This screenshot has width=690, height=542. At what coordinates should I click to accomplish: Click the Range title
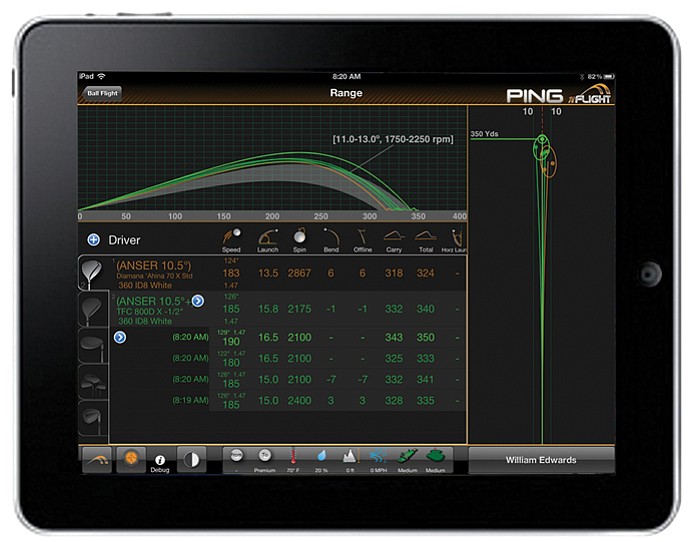[x=346, y=93]
